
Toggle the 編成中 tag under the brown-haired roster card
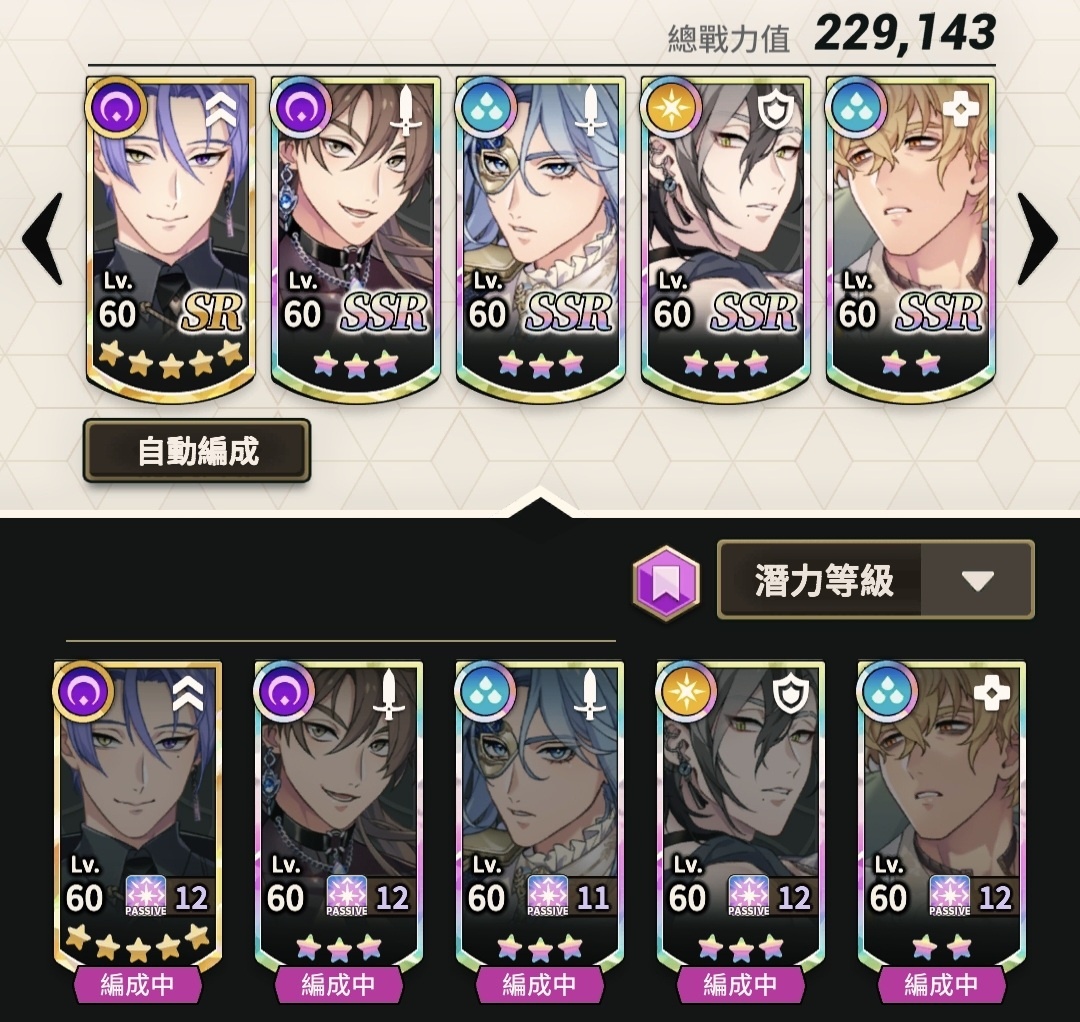[x=338, y=984]
